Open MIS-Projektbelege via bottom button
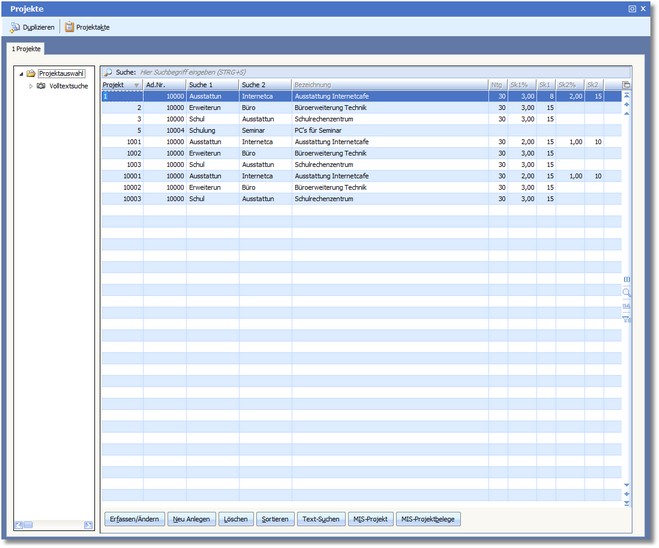This screenshot has height=548, width=659. 428,519
